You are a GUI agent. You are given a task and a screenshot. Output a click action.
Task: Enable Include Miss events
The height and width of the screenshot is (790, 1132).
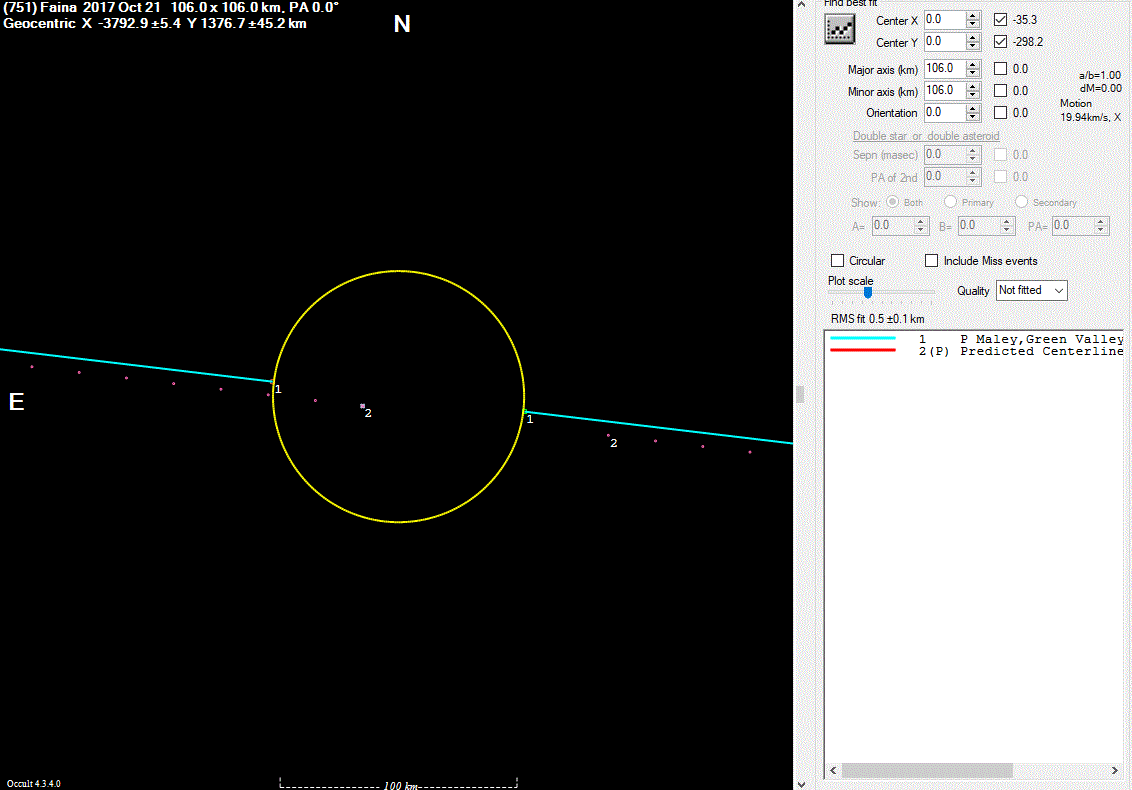932,261
